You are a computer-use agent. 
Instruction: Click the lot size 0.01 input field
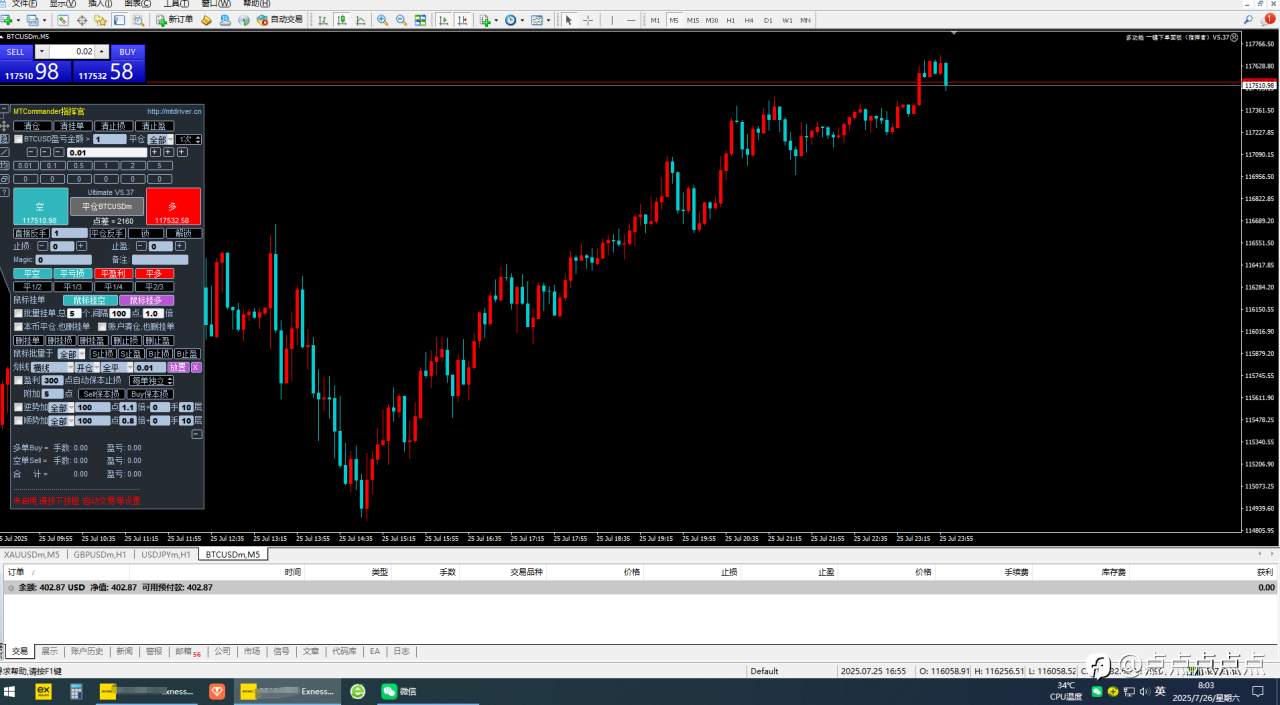[x=107, y=152]
